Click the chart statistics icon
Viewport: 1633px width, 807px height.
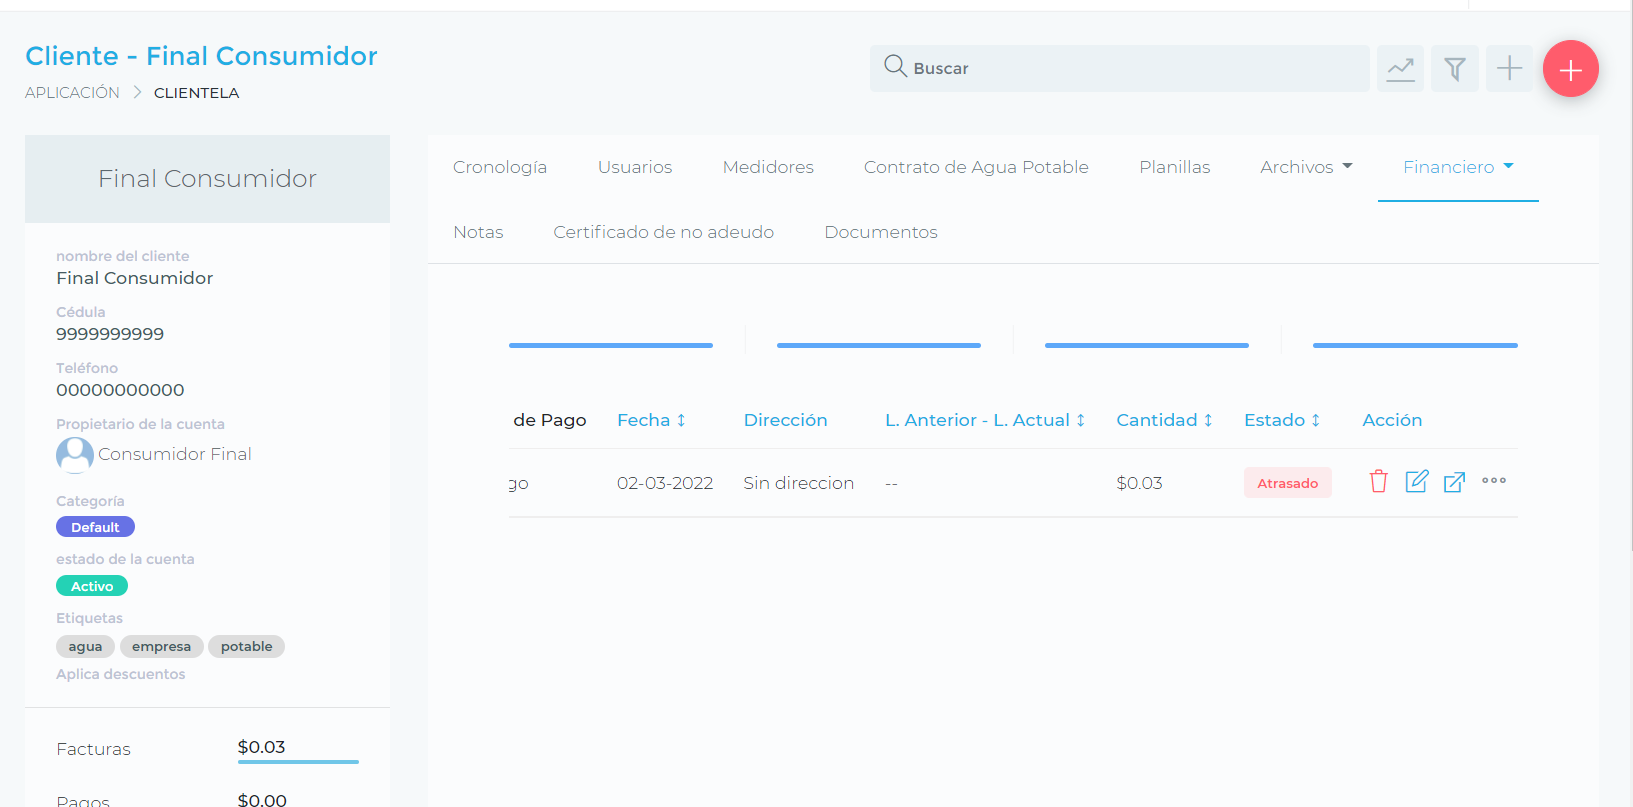[1400, 69]
